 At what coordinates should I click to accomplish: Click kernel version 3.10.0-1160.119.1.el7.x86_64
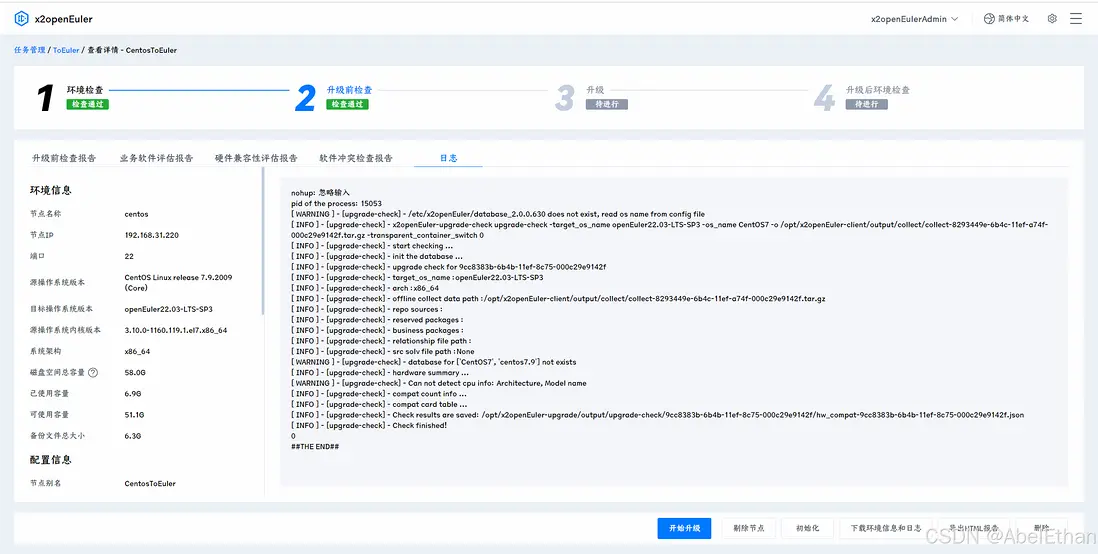(176, 330)
